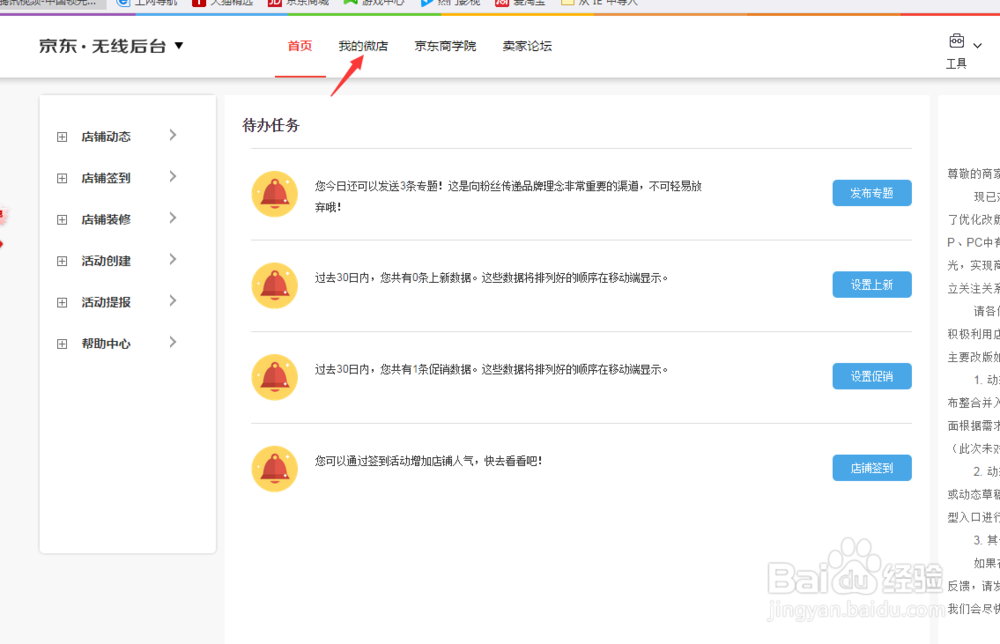
Task: Switch to 我的微店 tab
Action: pyautogui.click(x=363, y=46)
